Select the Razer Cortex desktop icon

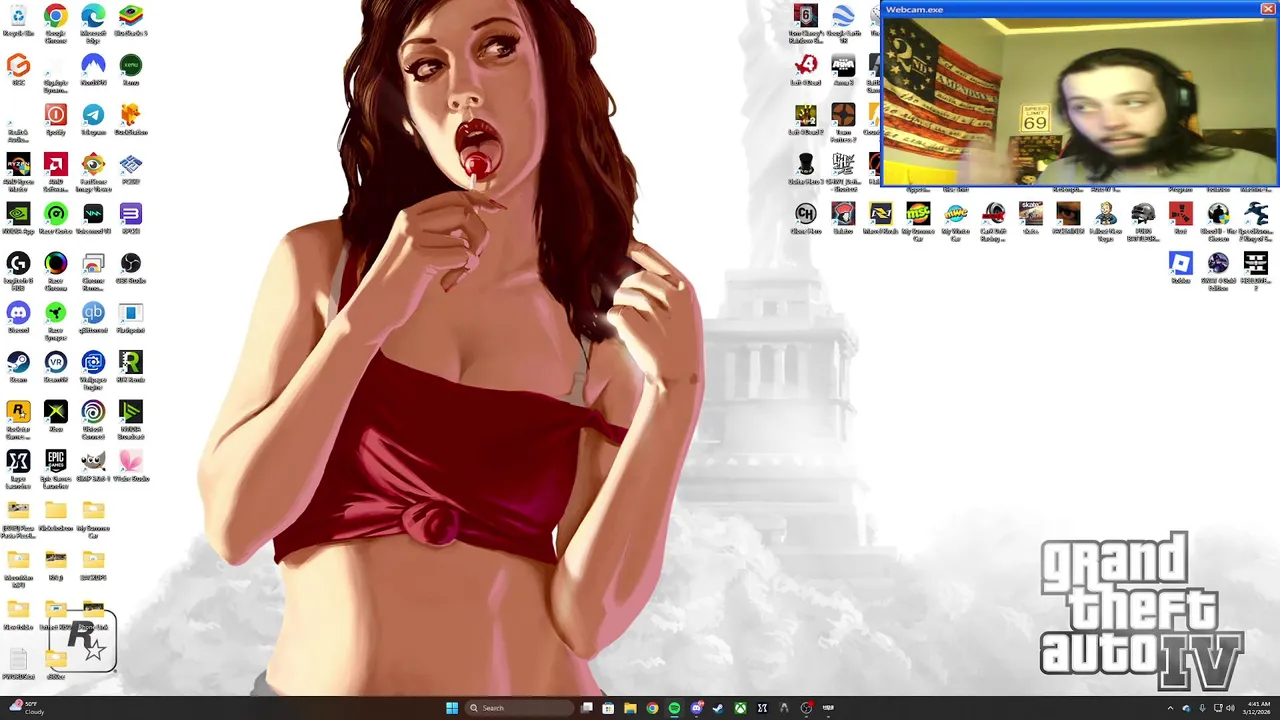(x=56, y=219)
